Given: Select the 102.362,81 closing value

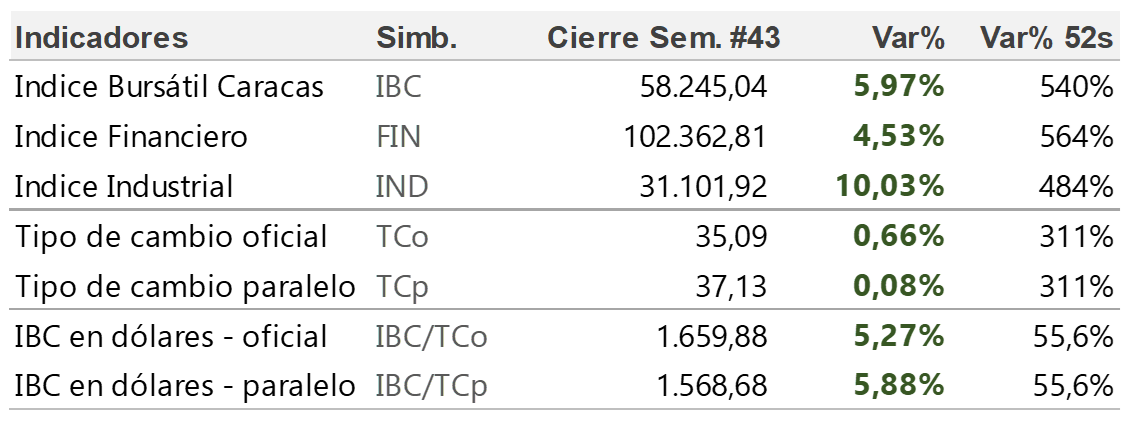Looking at the screenshot, I should coord(695,137).
